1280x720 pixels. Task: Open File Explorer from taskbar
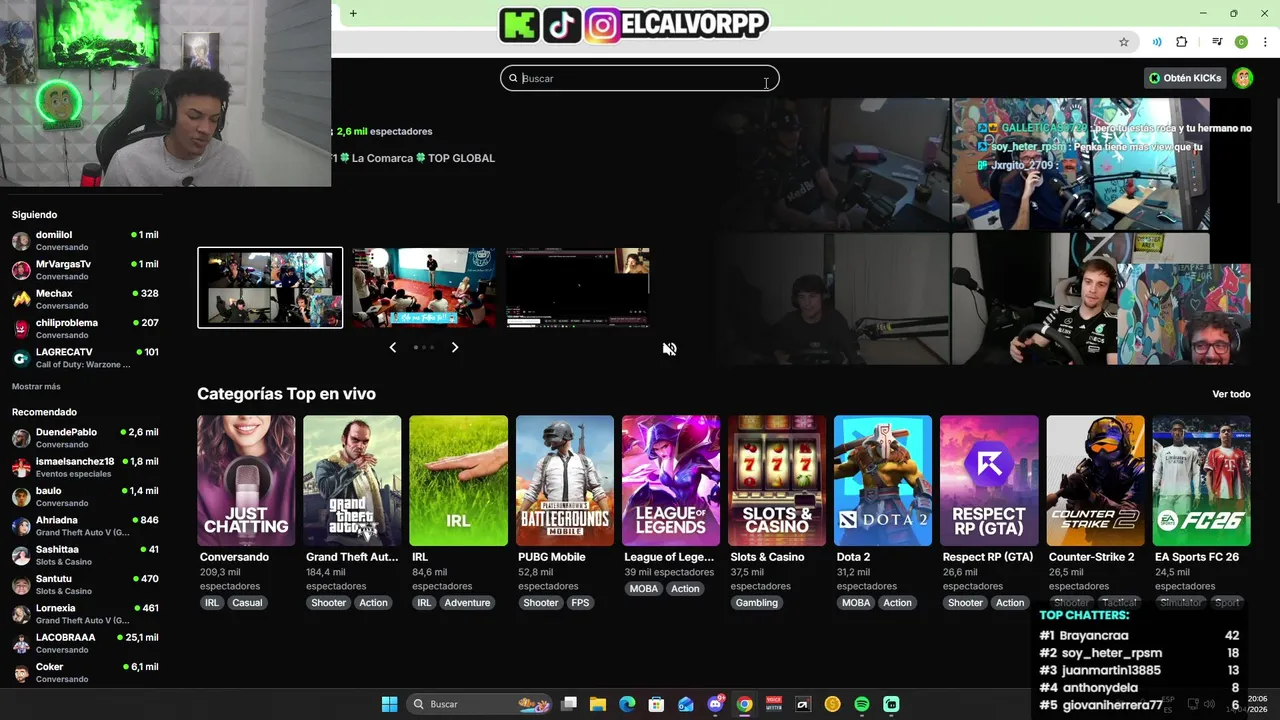click(598, 704)
